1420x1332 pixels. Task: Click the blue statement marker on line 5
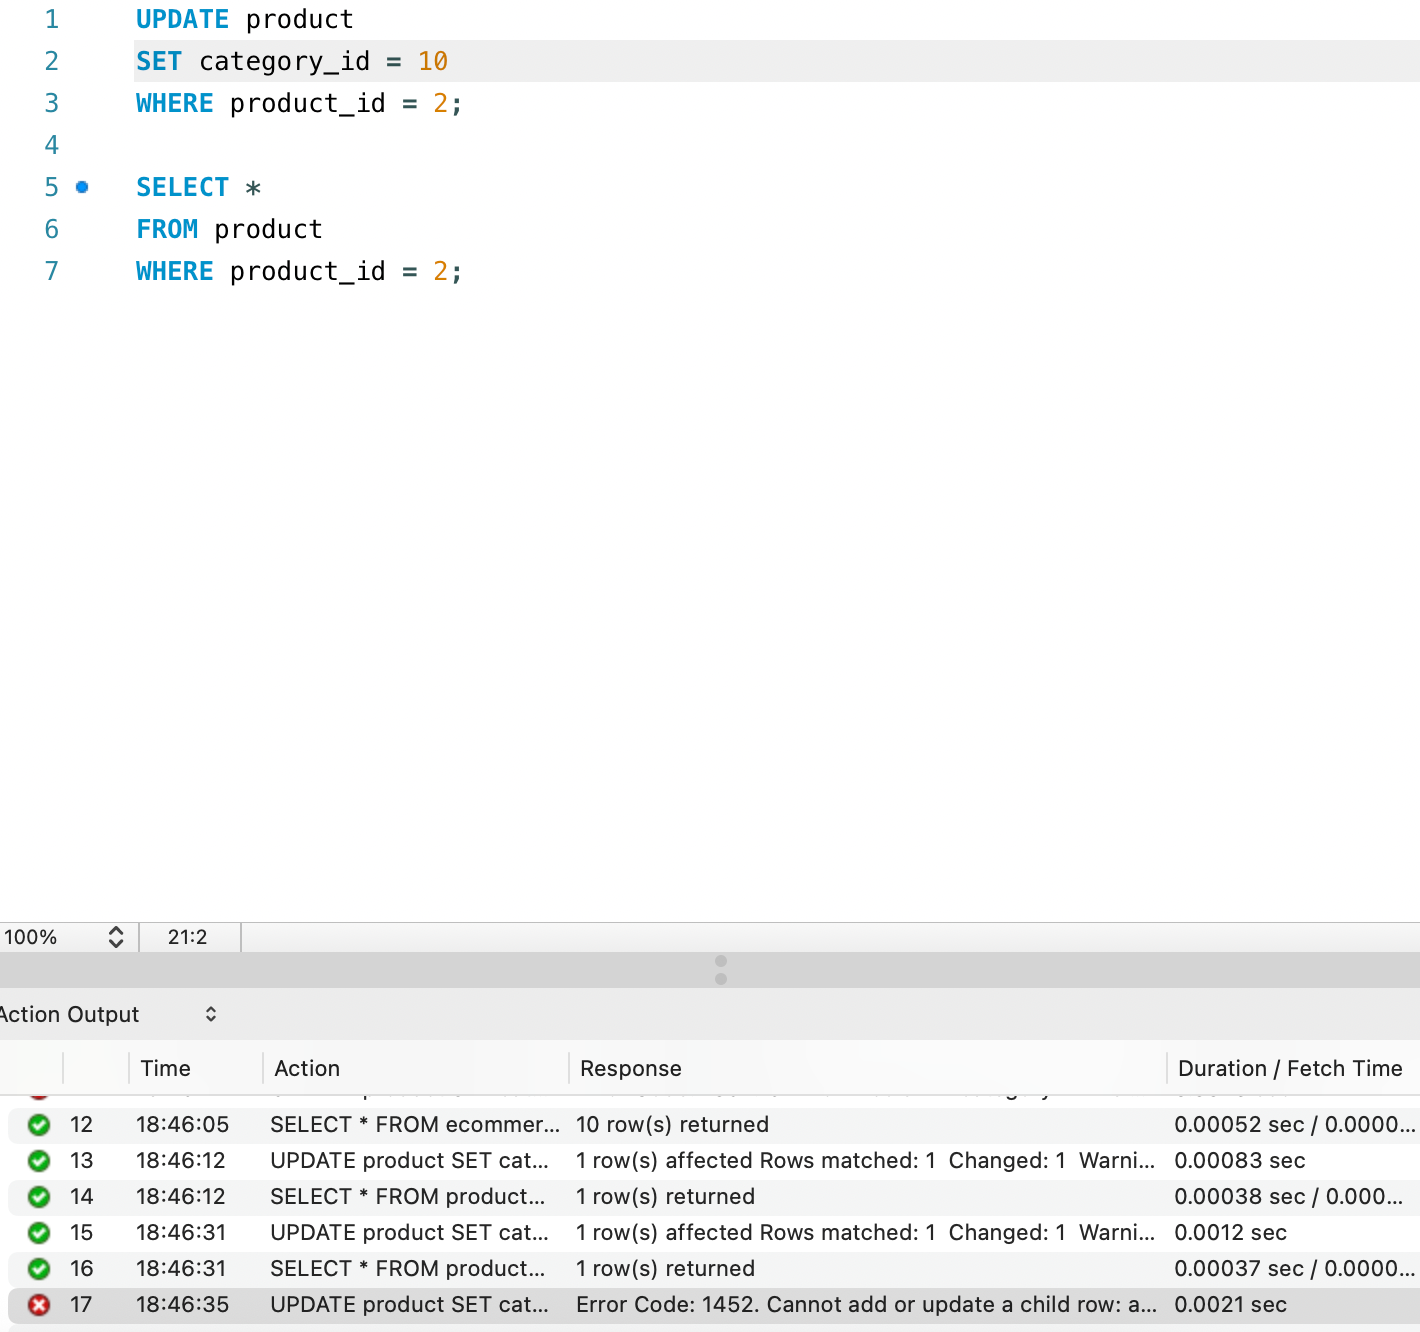coord(82,187)
